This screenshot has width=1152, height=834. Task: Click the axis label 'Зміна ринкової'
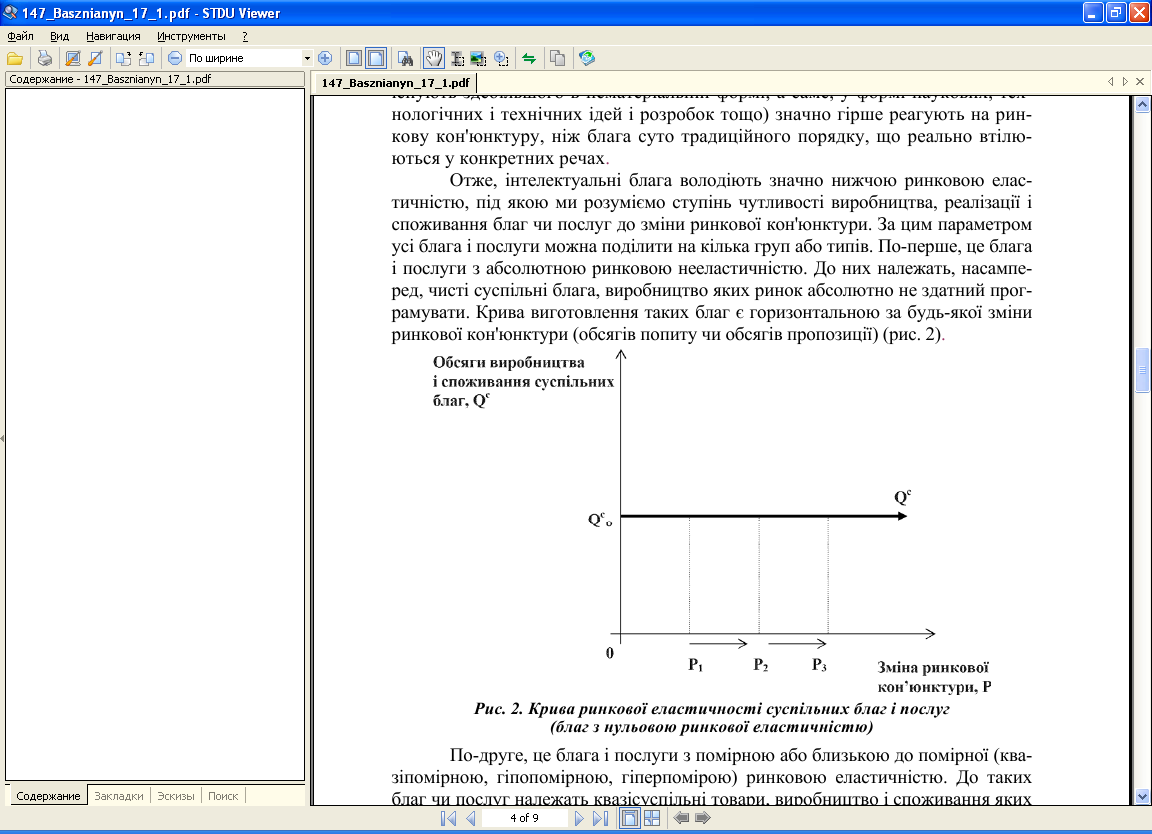pos(932,667)
